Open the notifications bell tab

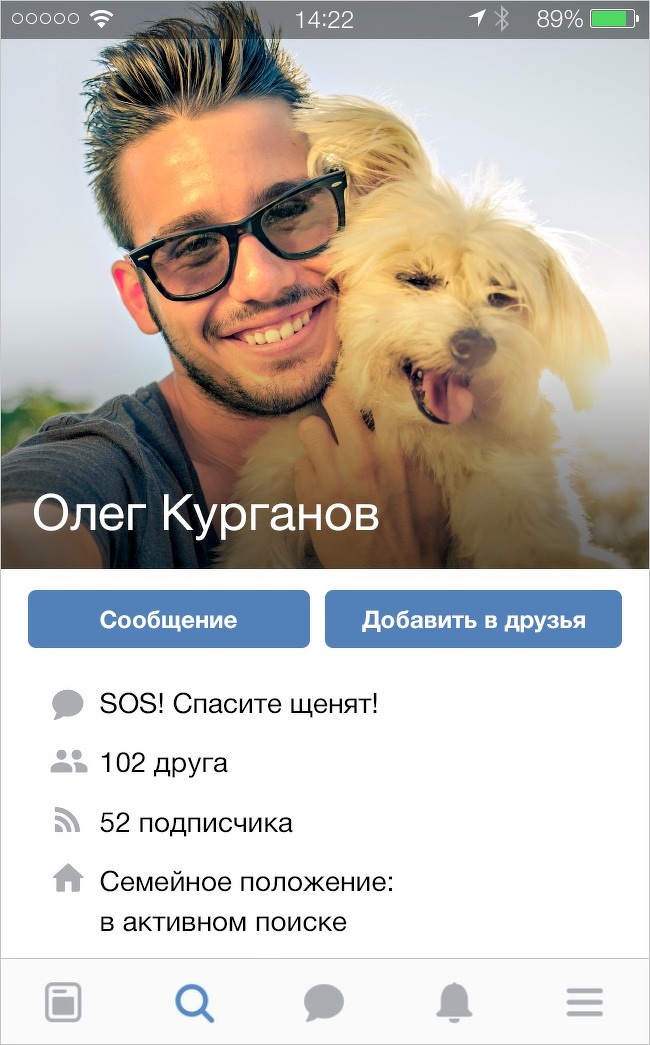[454, 1002]
